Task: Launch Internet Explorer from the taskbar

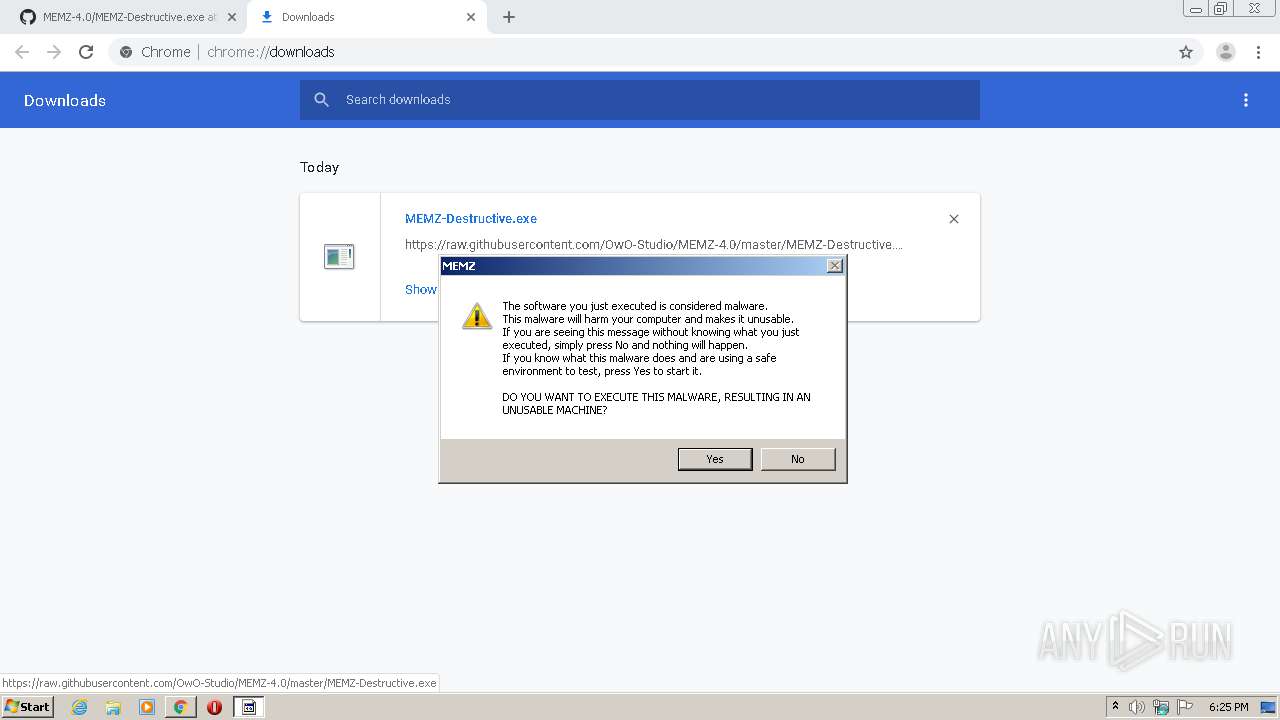Action: click(x=80, y=707)
